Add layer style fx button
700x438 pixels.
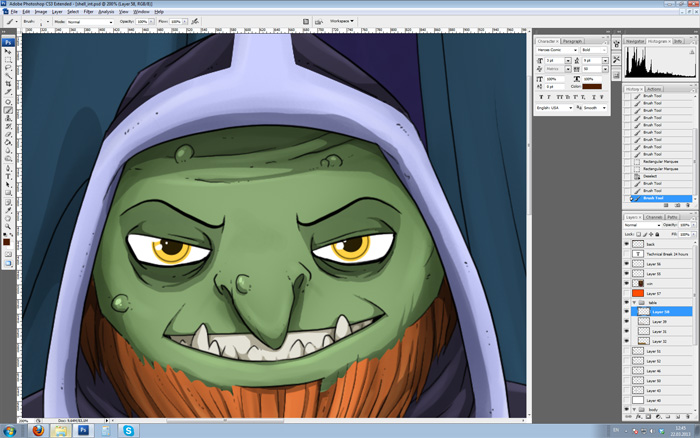[x=638, y=417]
